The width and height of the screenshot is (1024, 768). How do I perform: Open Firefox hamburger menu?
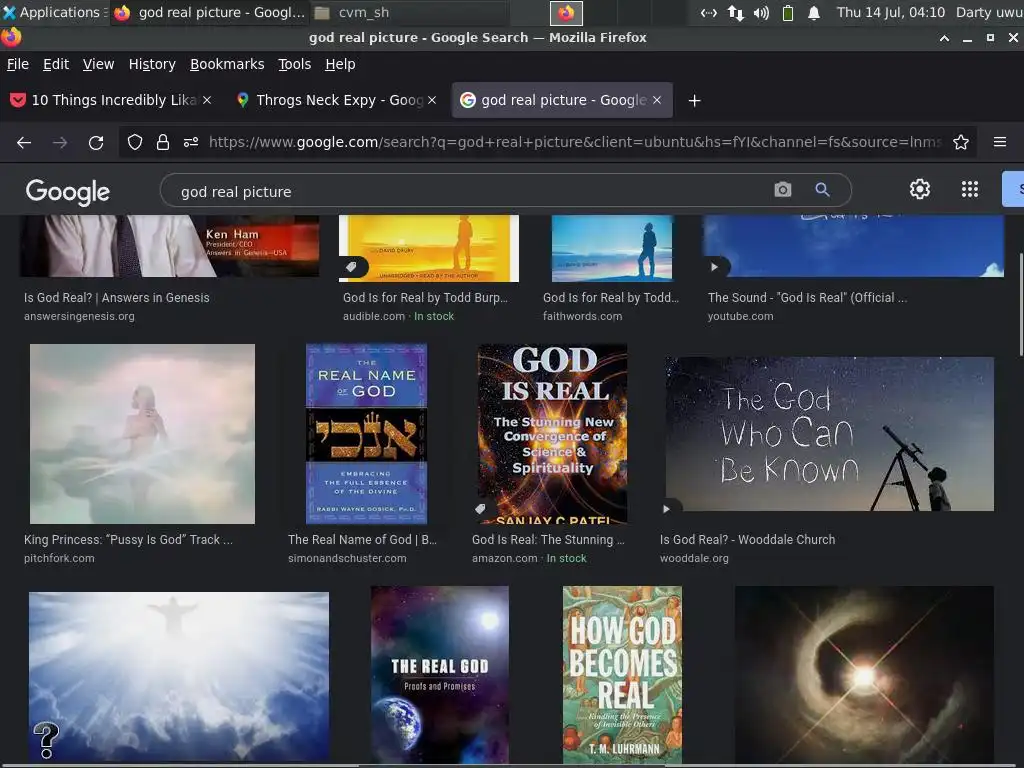coord(1000,142)
